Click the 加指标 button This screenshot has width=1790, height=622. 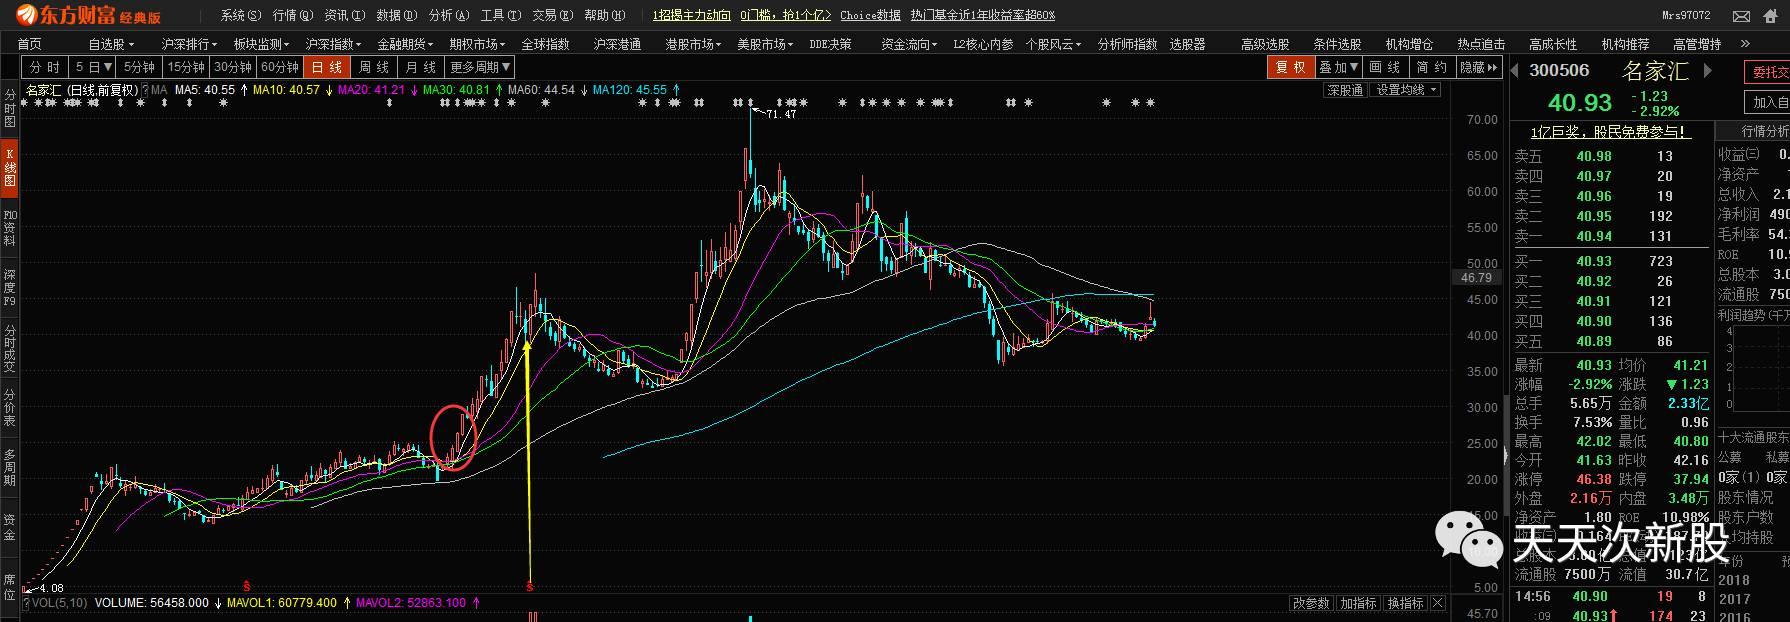1358,603
